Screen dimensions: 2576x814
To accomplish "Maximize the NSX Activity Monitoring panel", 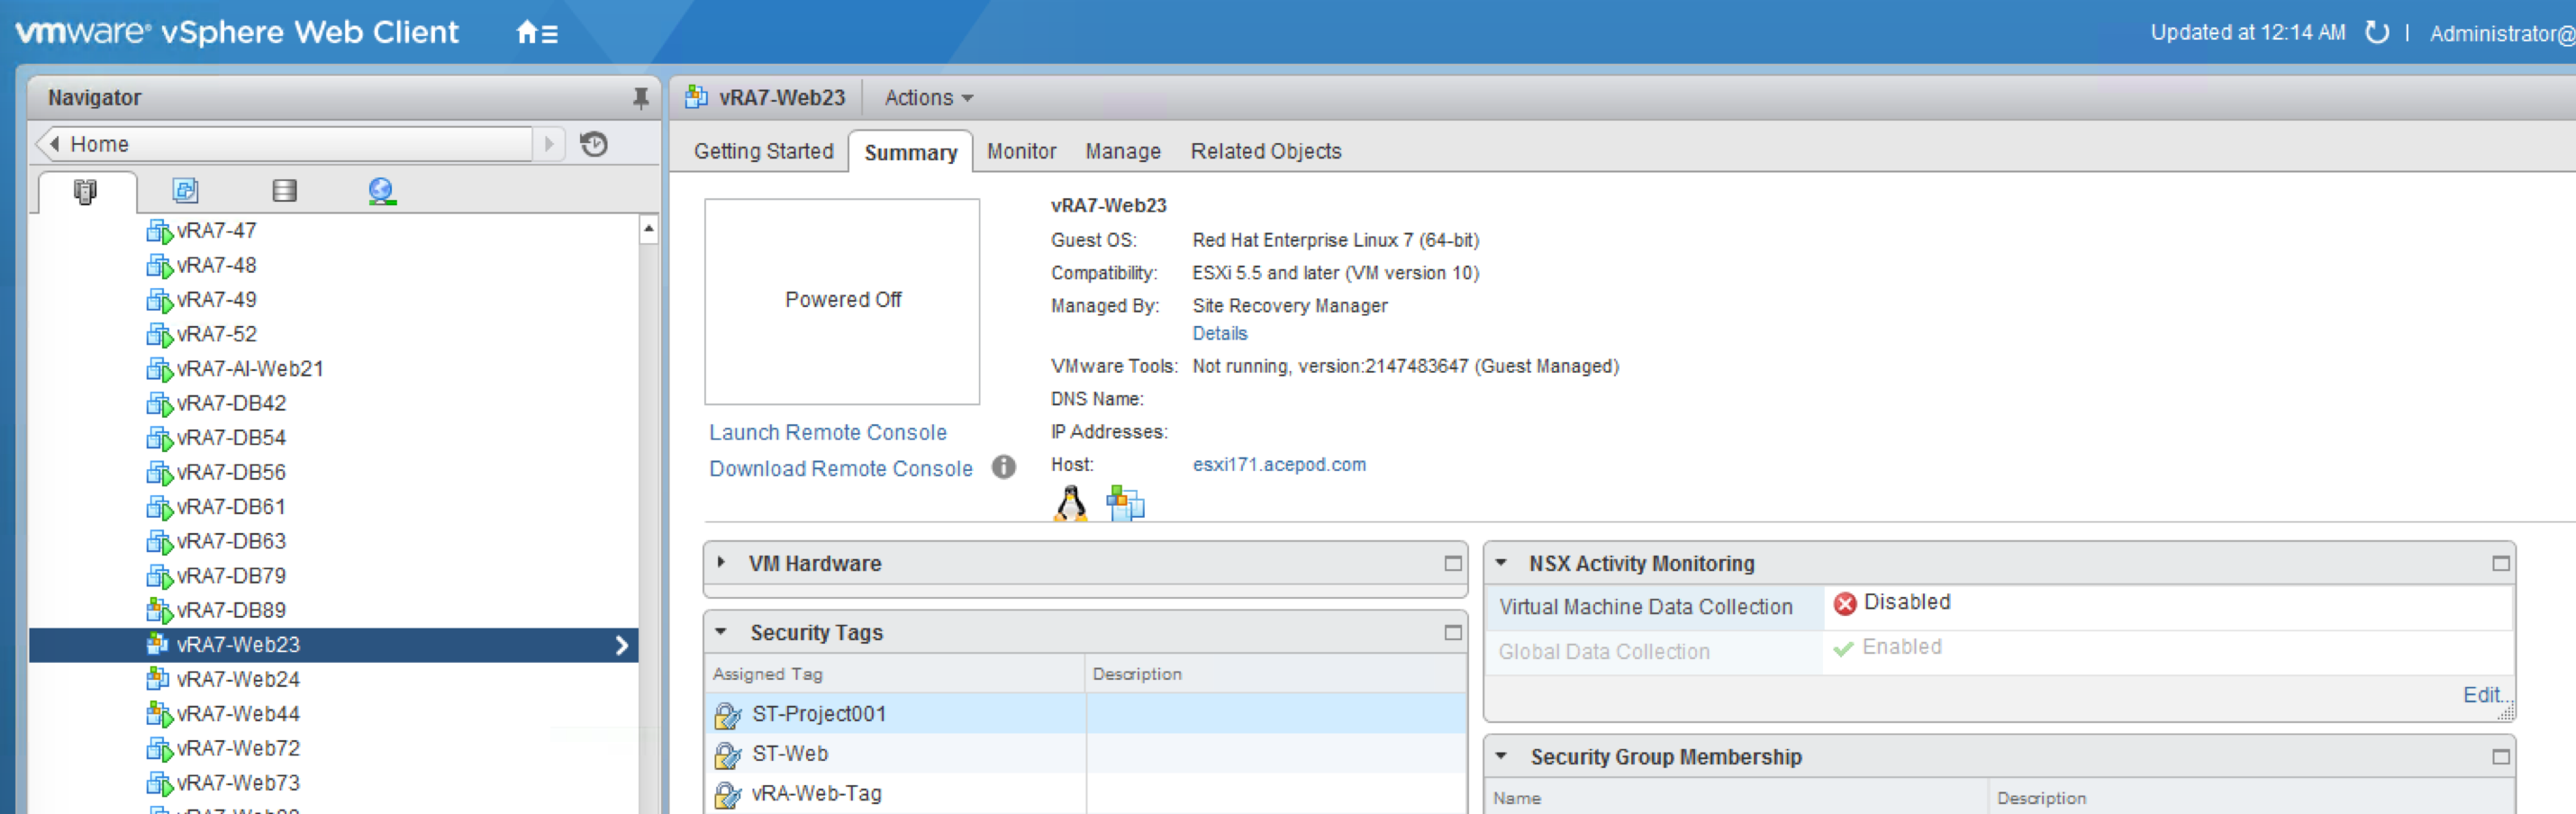I will (x=2500, y=564).
